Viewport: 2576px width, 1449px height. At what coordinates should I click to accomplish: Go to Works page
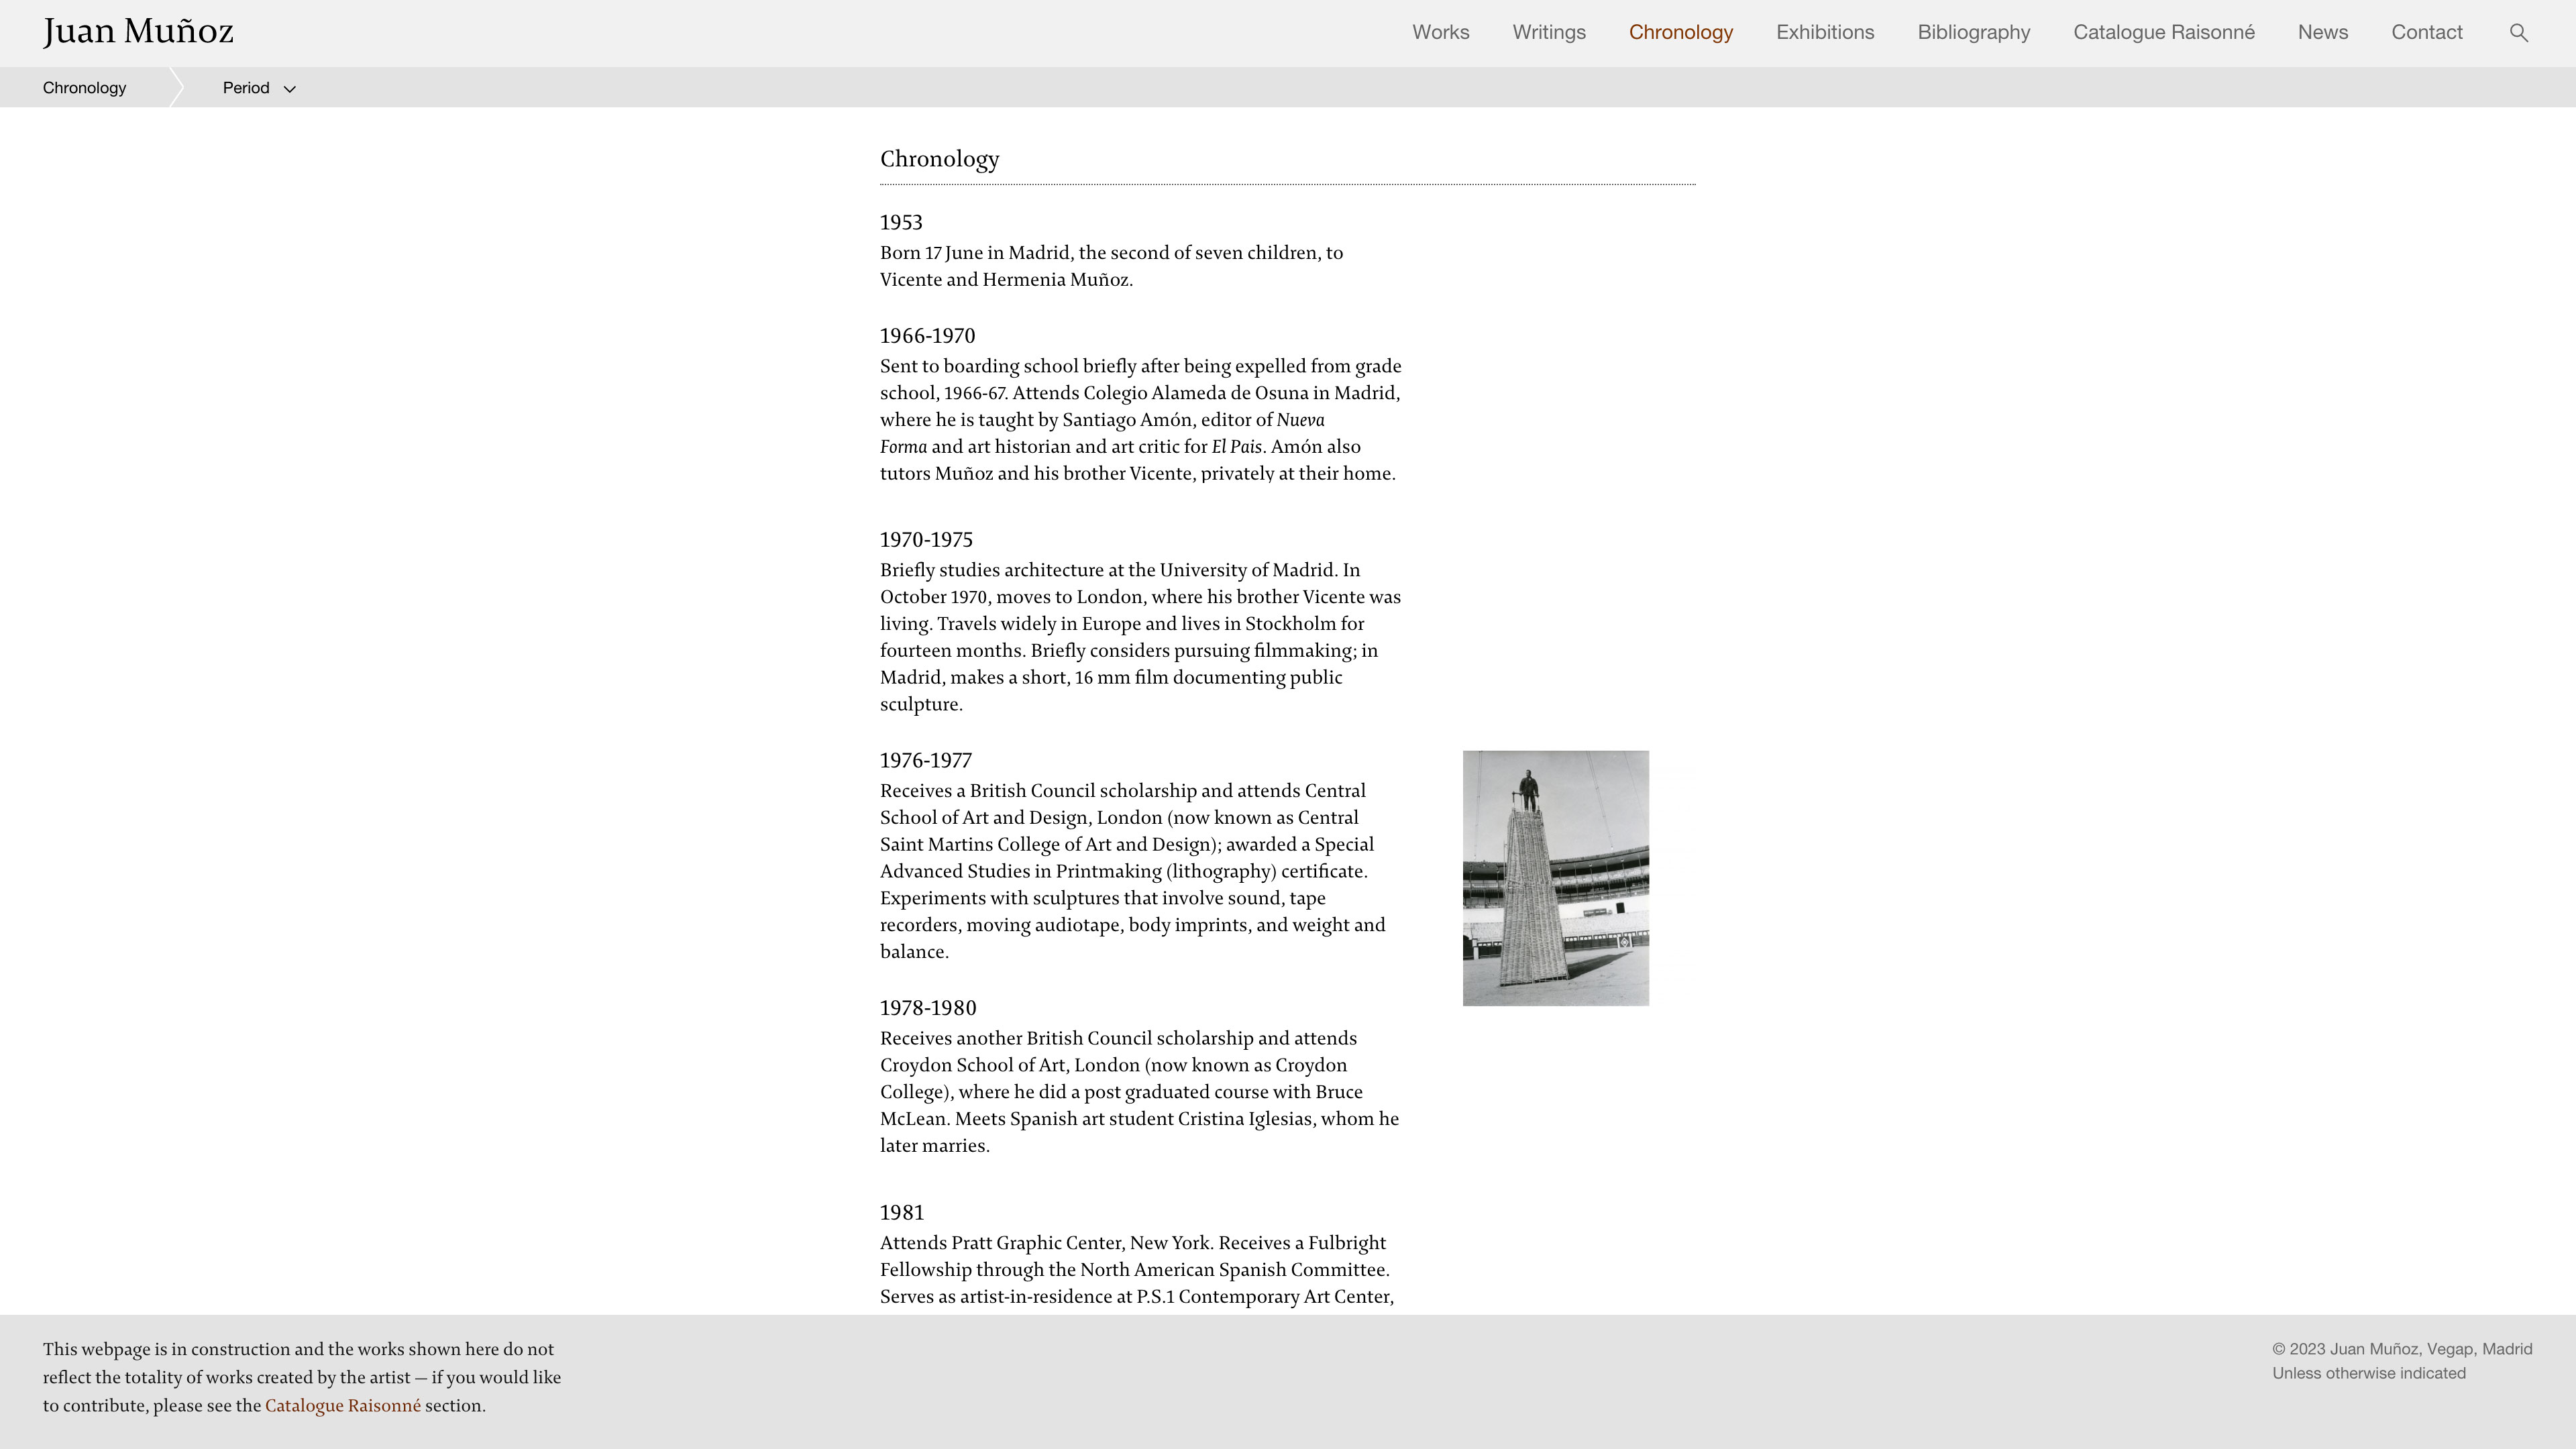point(1440,32)
